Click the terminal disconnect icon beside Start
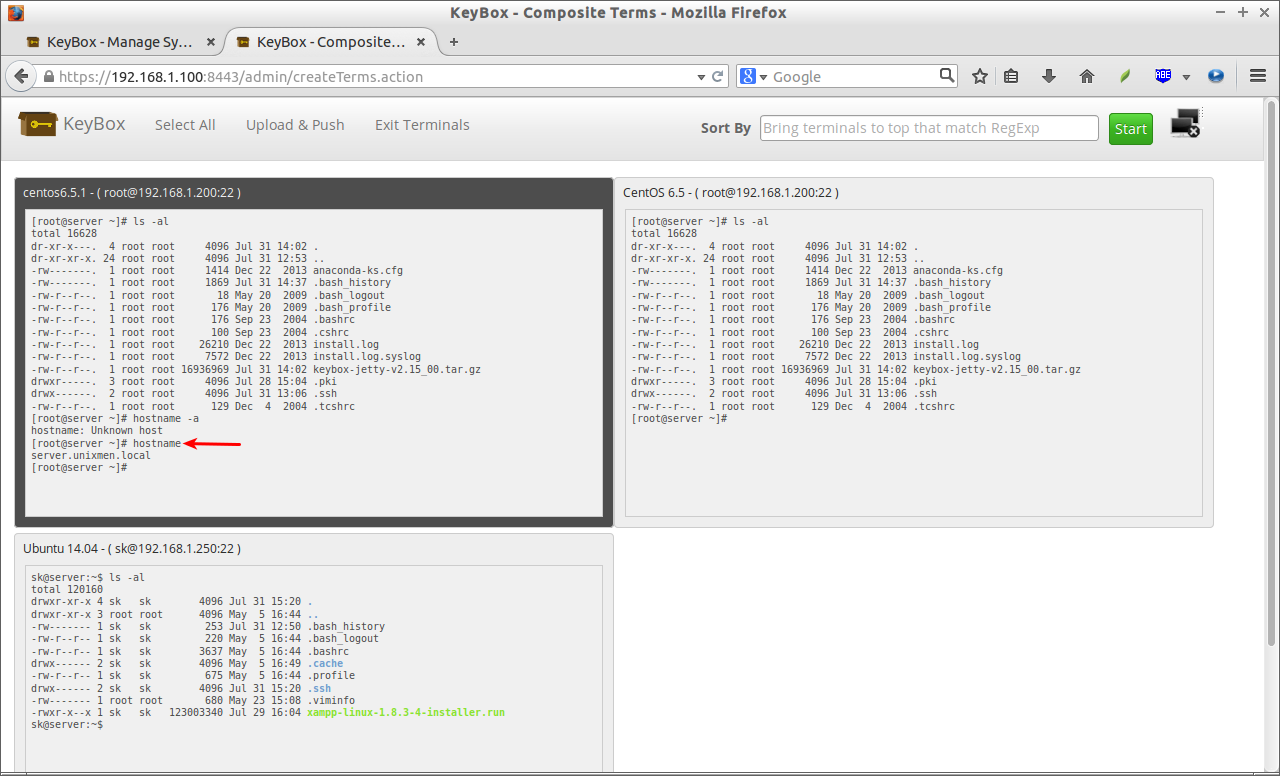Viewport: 1280px width, 776px height. pyautogui.click(x=1186, y=124)
